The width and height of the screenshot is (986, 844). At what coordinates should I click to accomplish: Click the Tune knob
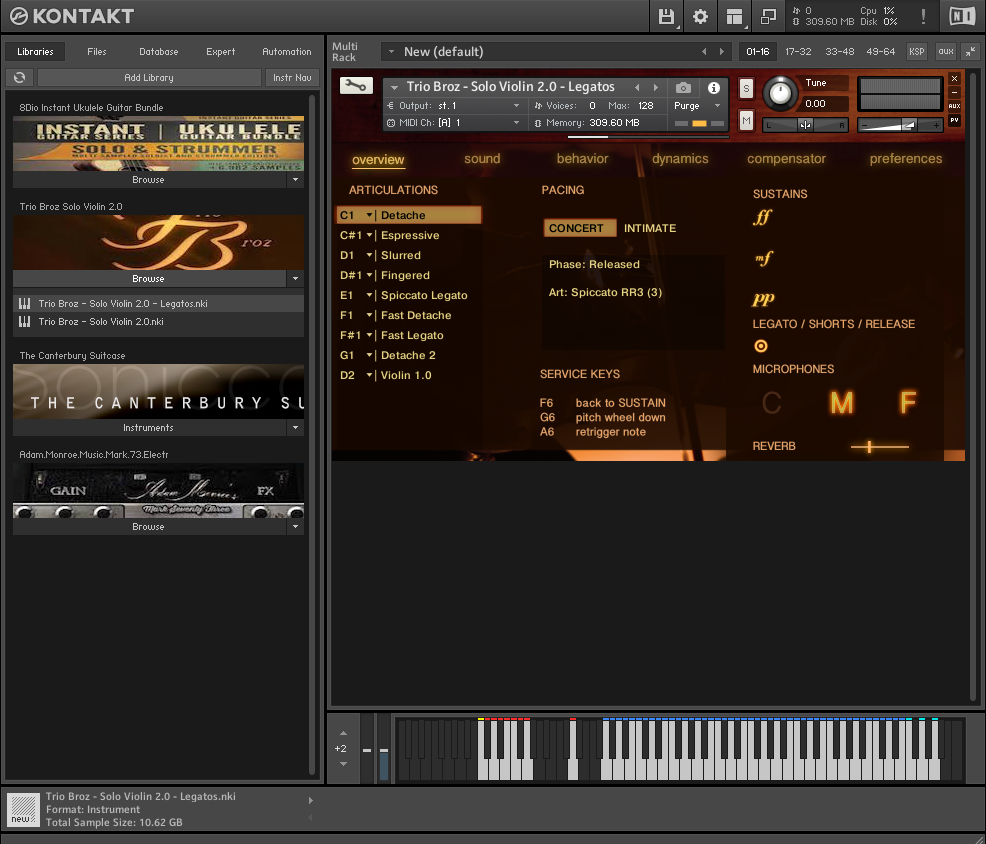click(780, 94)
